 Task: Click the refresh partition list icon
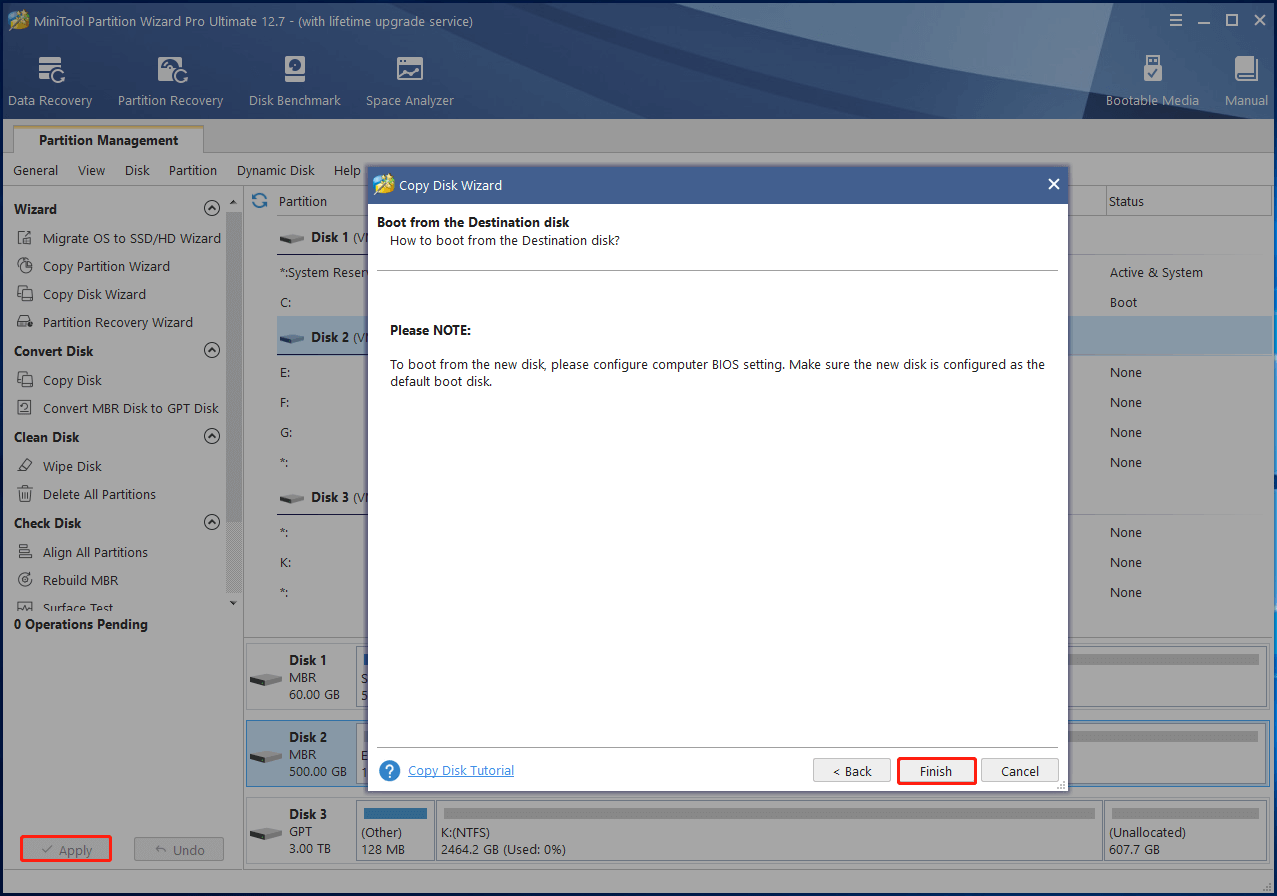(x=260, y=201)
